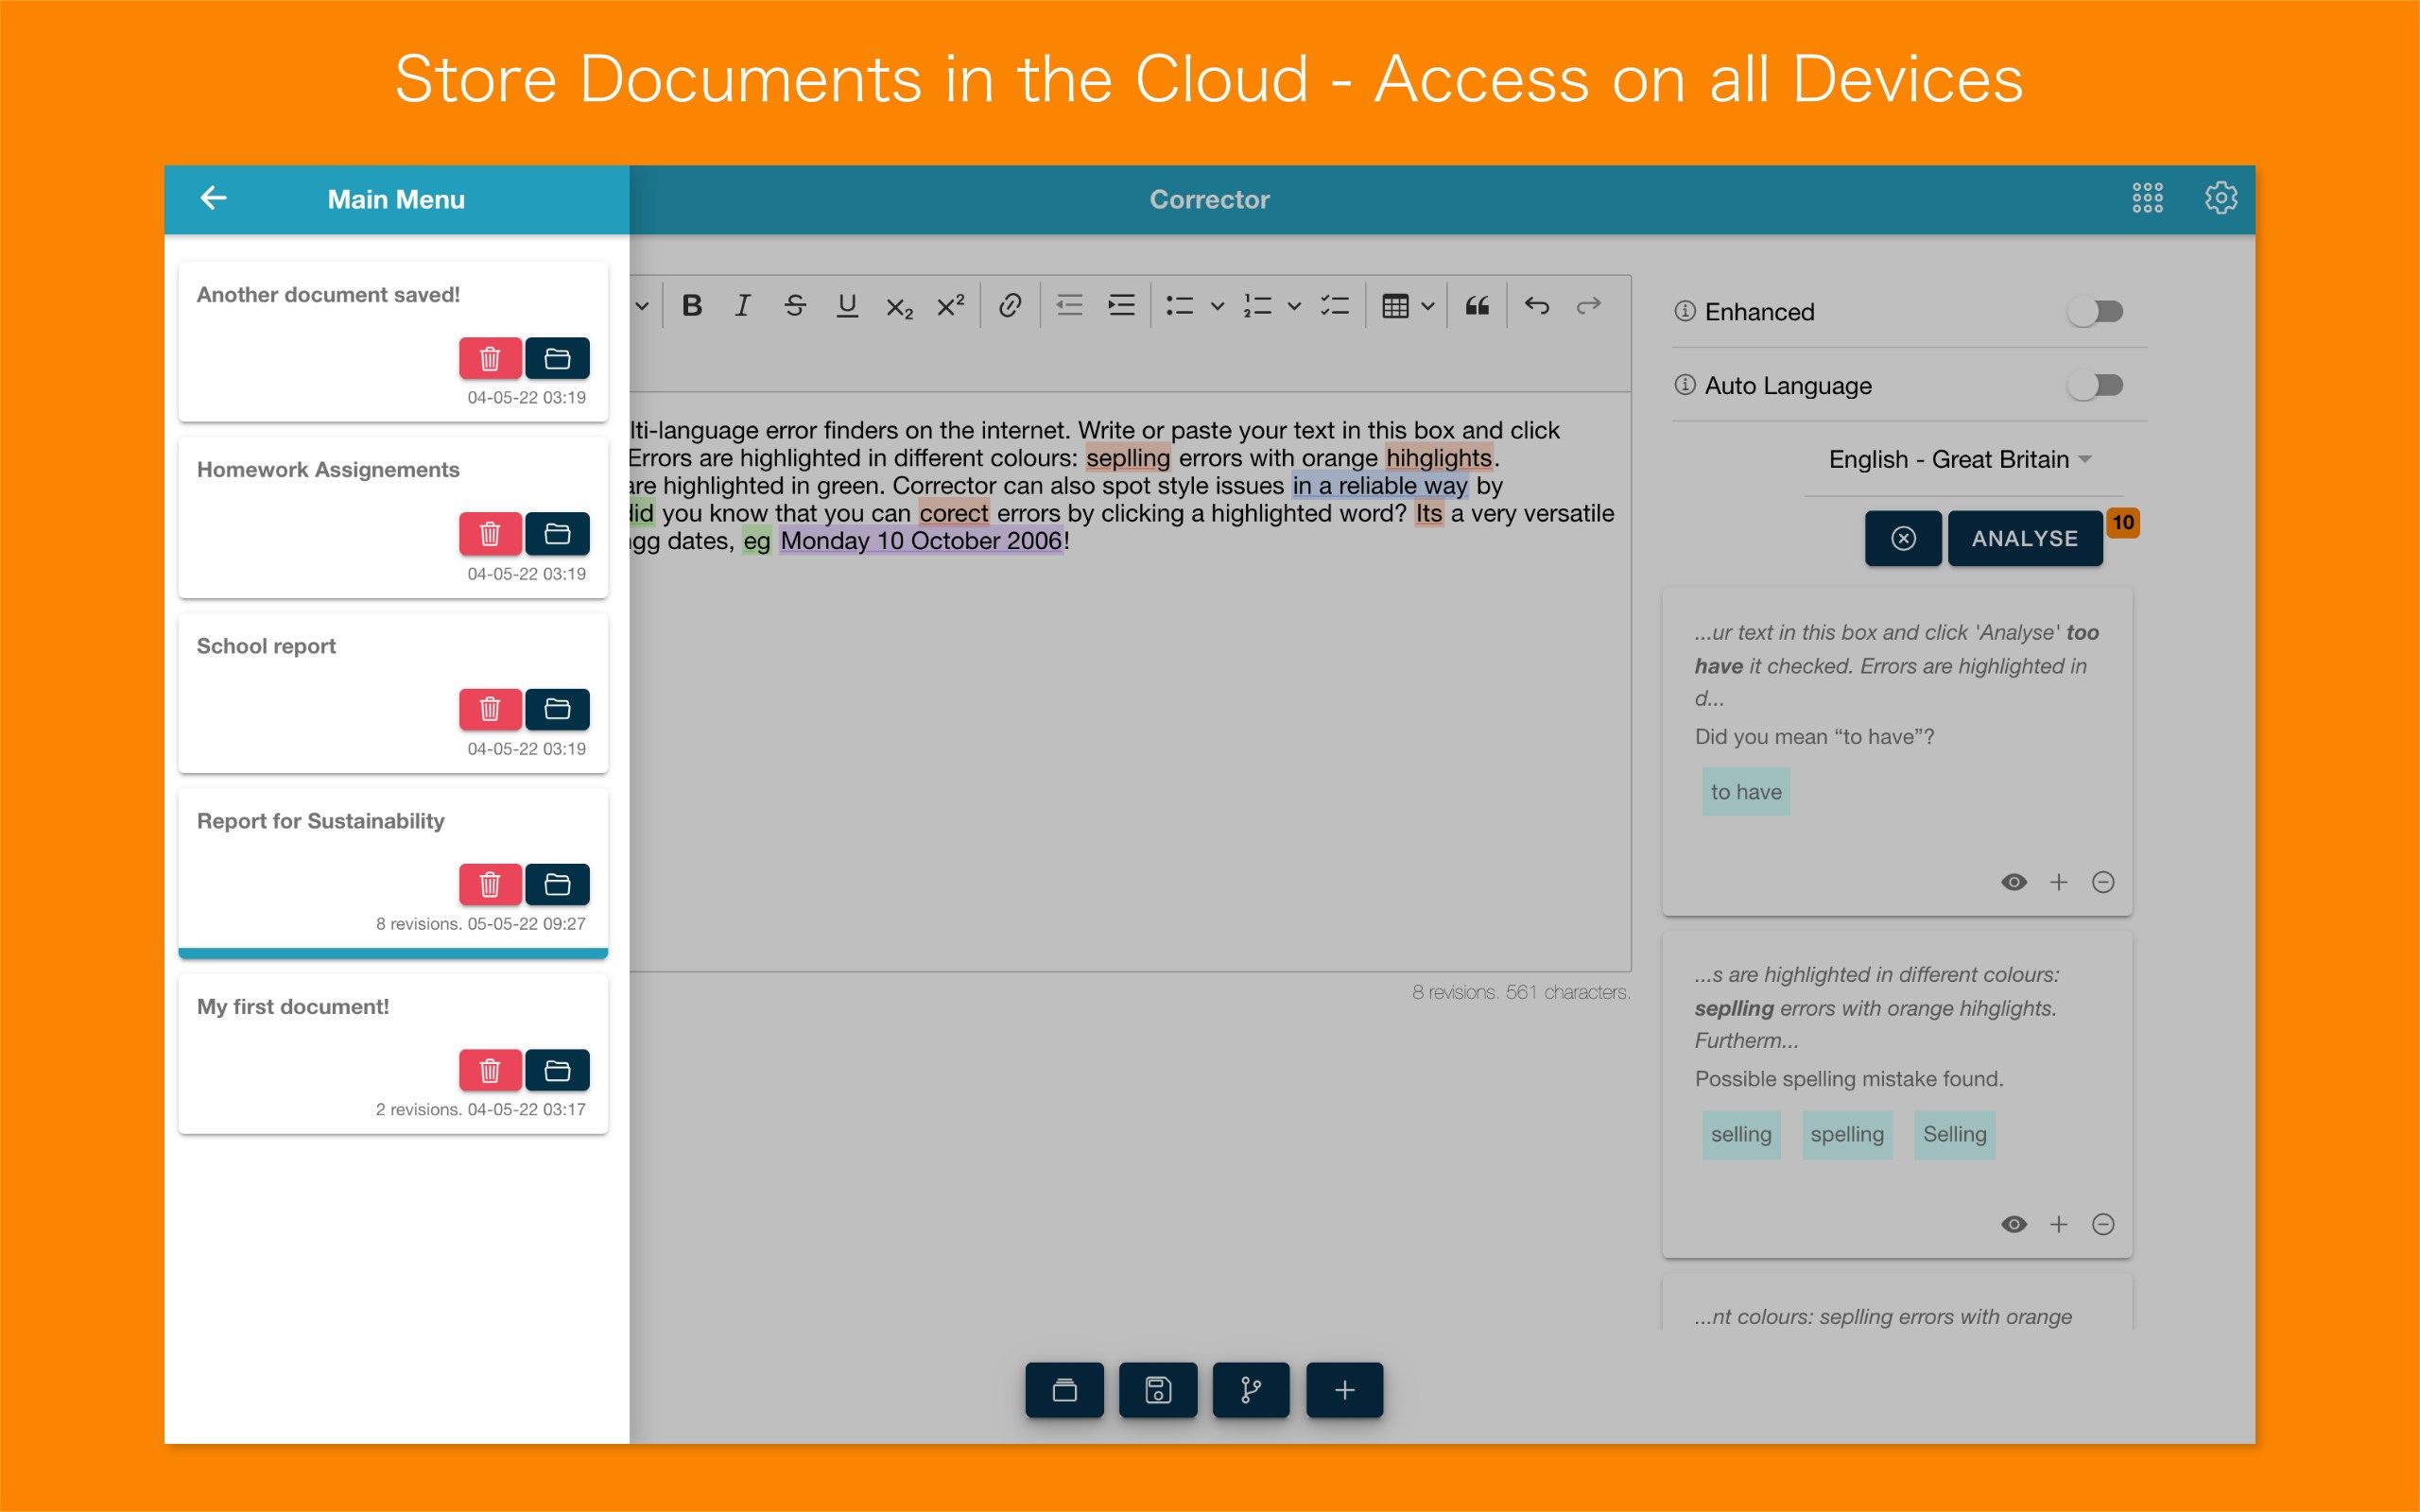Click highlighted date 'Monday 10 October 2006'

coord(921,541)
